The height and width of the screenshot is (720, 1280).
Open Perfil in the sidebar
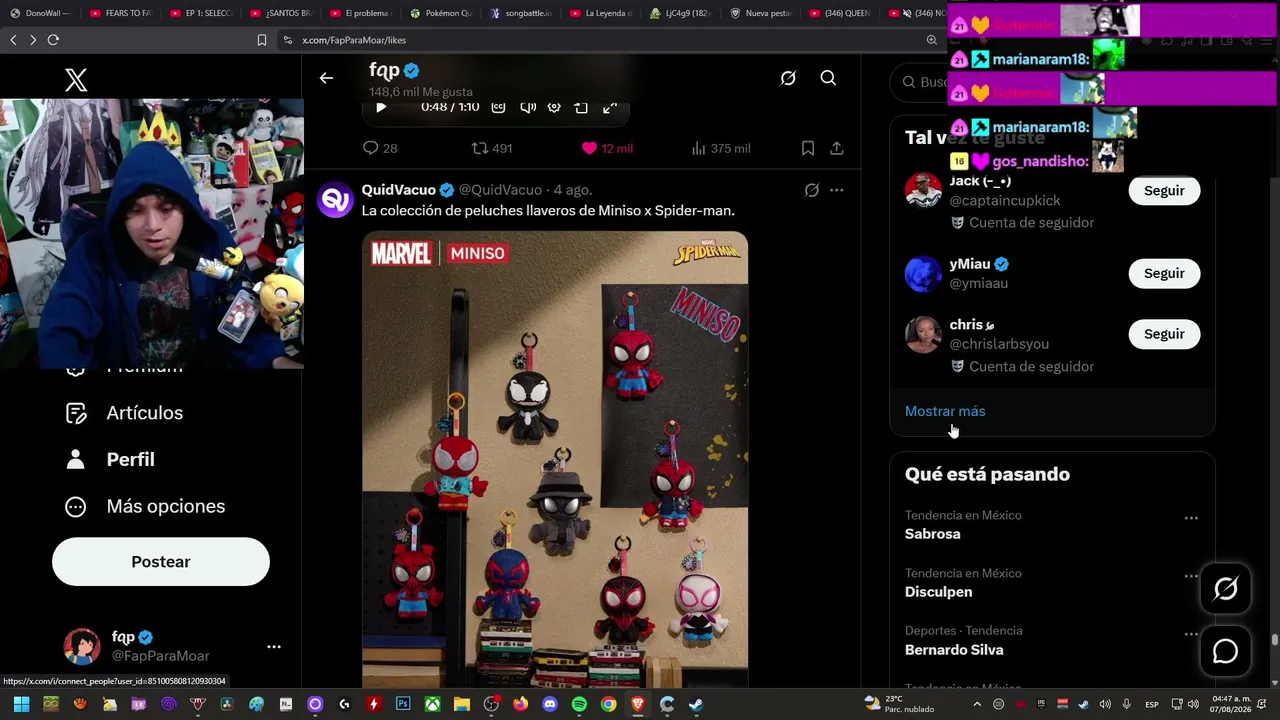(111, 460)
